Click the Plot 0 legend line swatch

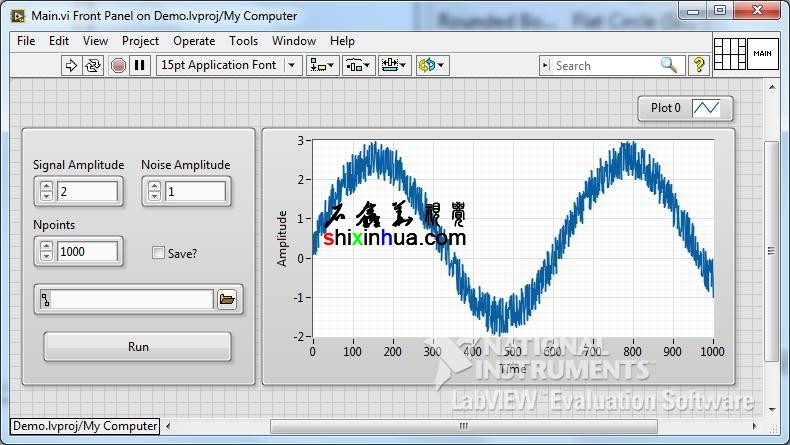[x=711, y=108]
